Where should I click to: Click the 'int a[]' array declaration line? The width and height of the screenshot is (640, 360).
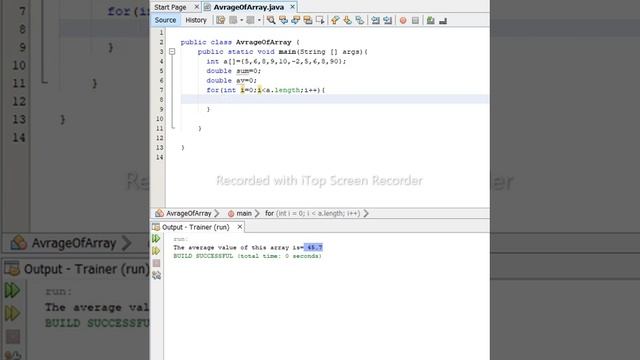276,62
